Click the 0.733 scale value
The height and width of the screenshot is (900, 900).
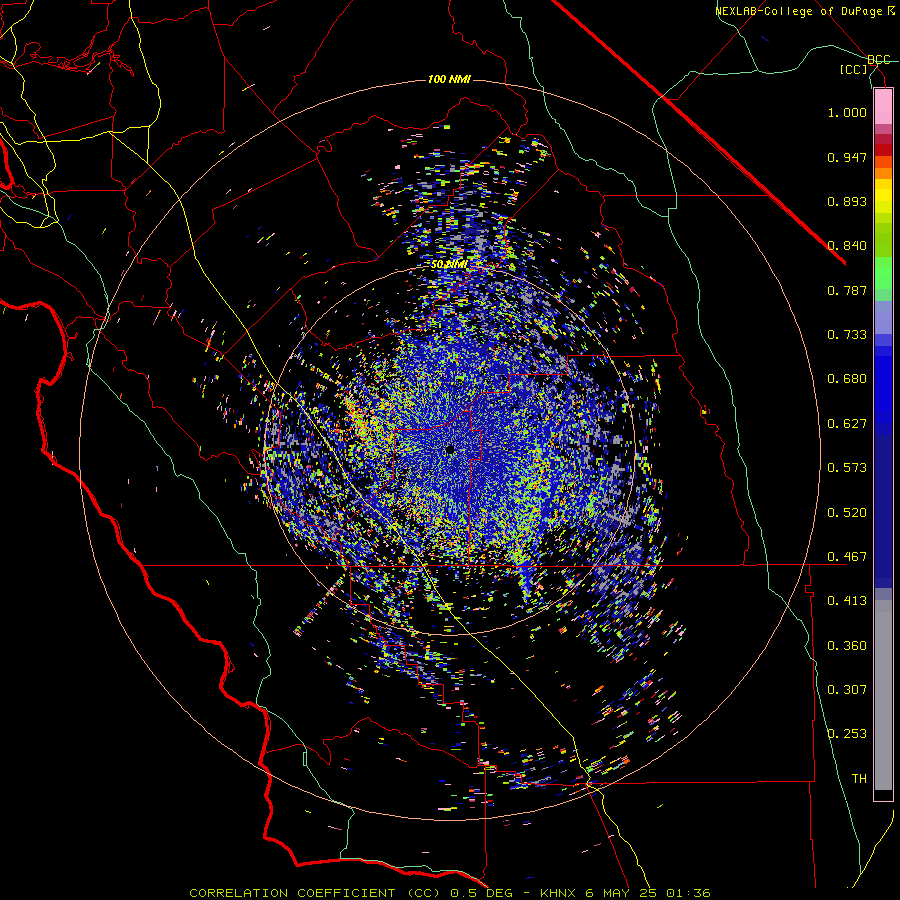847,335
